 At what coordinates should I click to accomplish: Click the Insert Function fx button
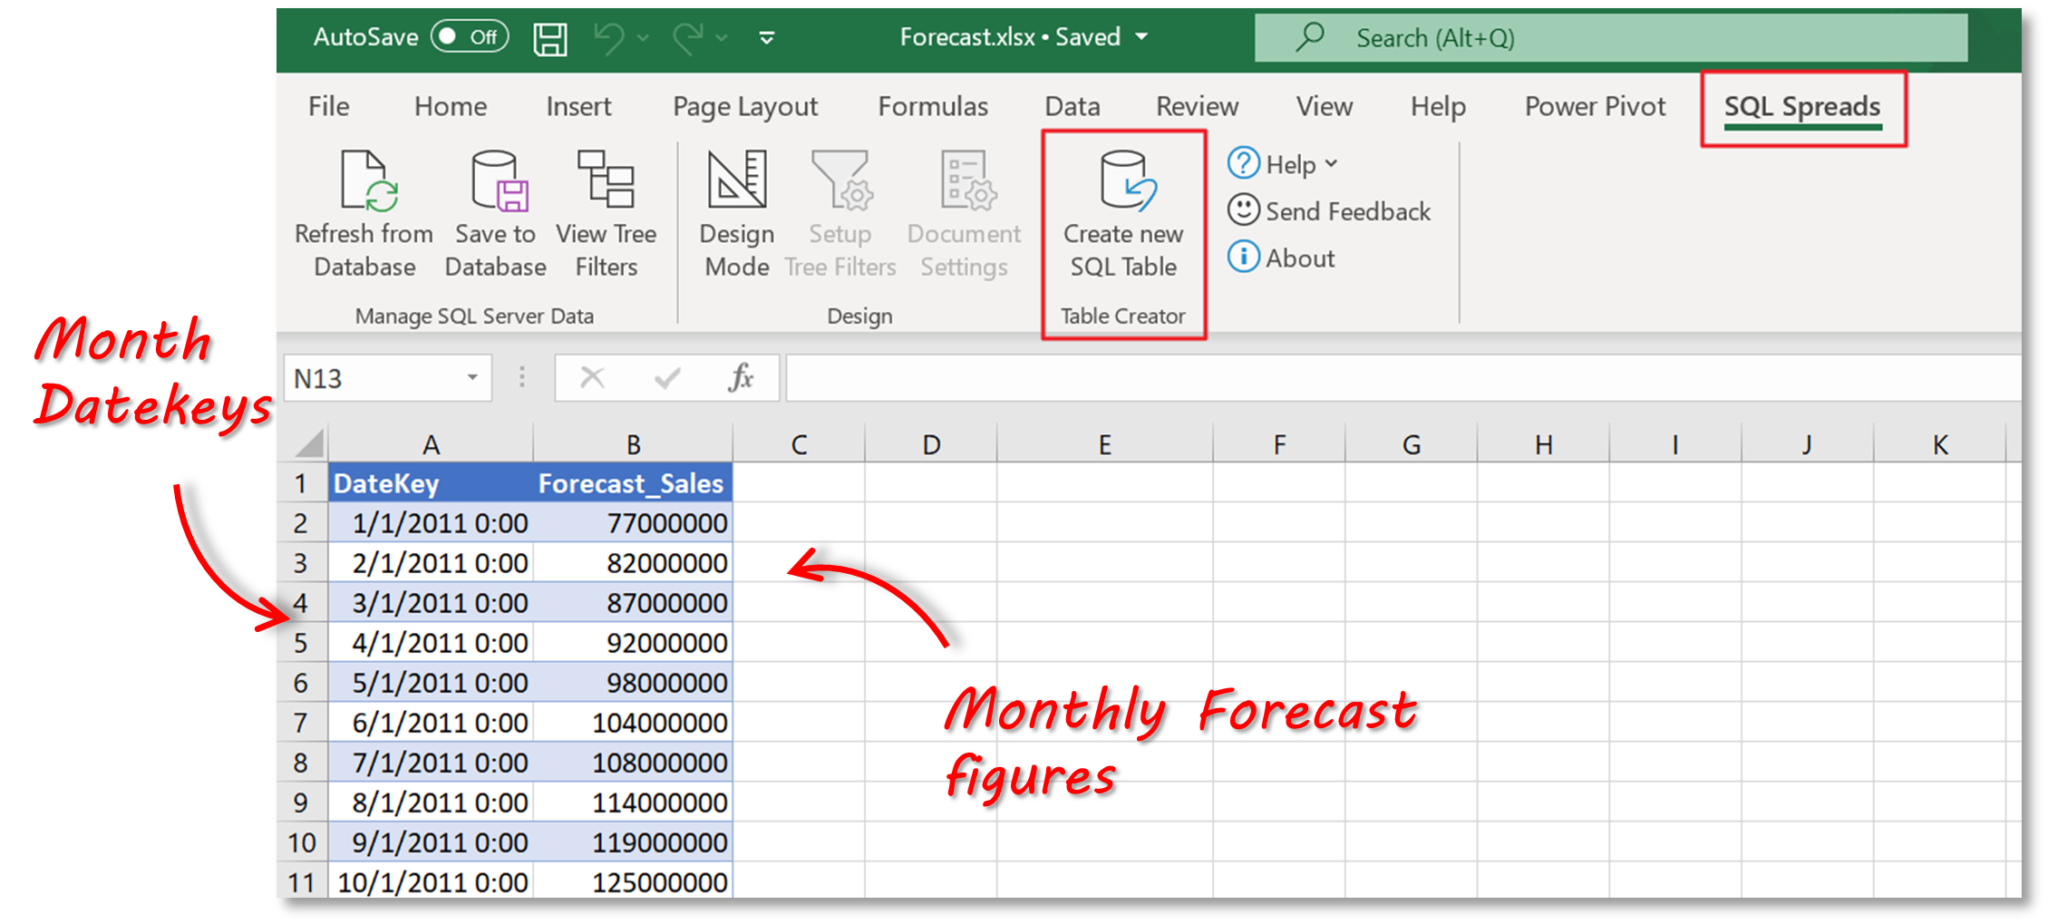tap(741, 378)
